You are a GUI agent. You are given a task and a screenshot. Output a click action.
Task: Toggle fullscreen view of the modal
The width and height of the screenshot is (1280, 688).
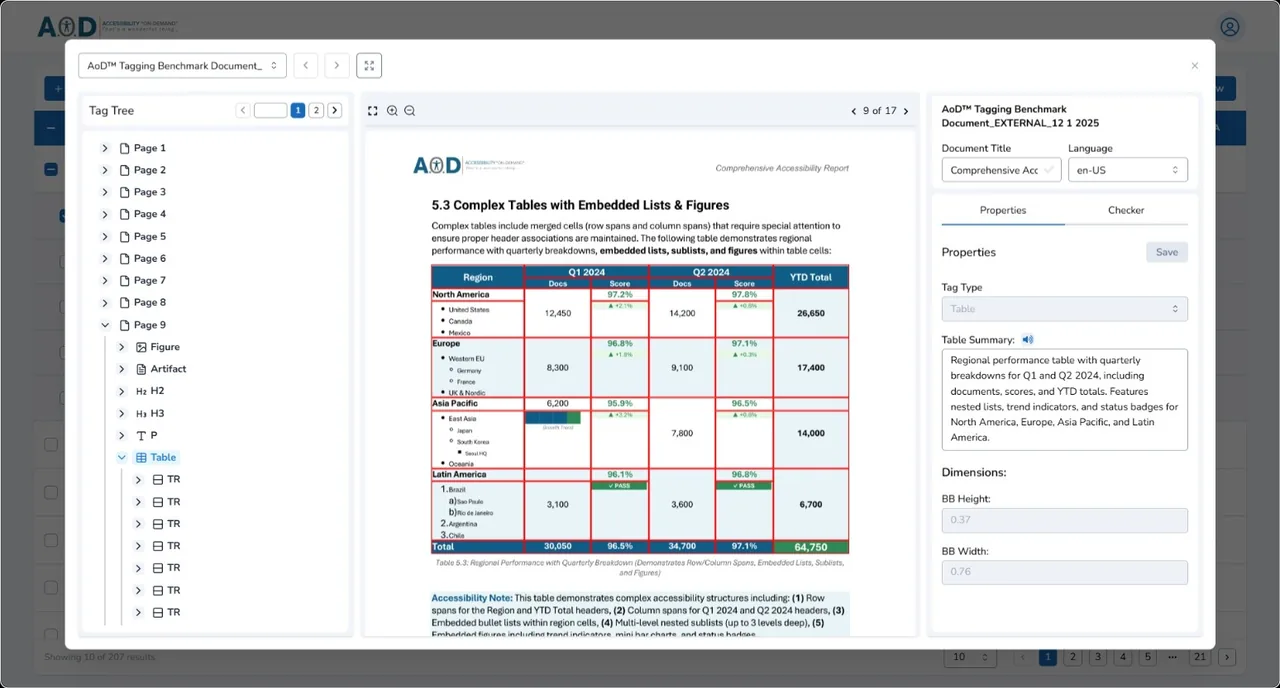[x=369, y=66]
